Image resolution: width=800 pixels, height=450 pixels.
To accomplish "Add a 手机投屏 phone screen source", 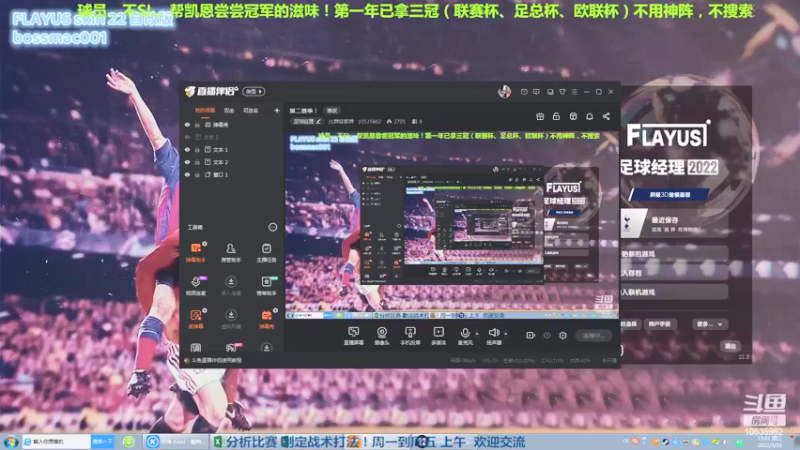I will coord(410,336).
